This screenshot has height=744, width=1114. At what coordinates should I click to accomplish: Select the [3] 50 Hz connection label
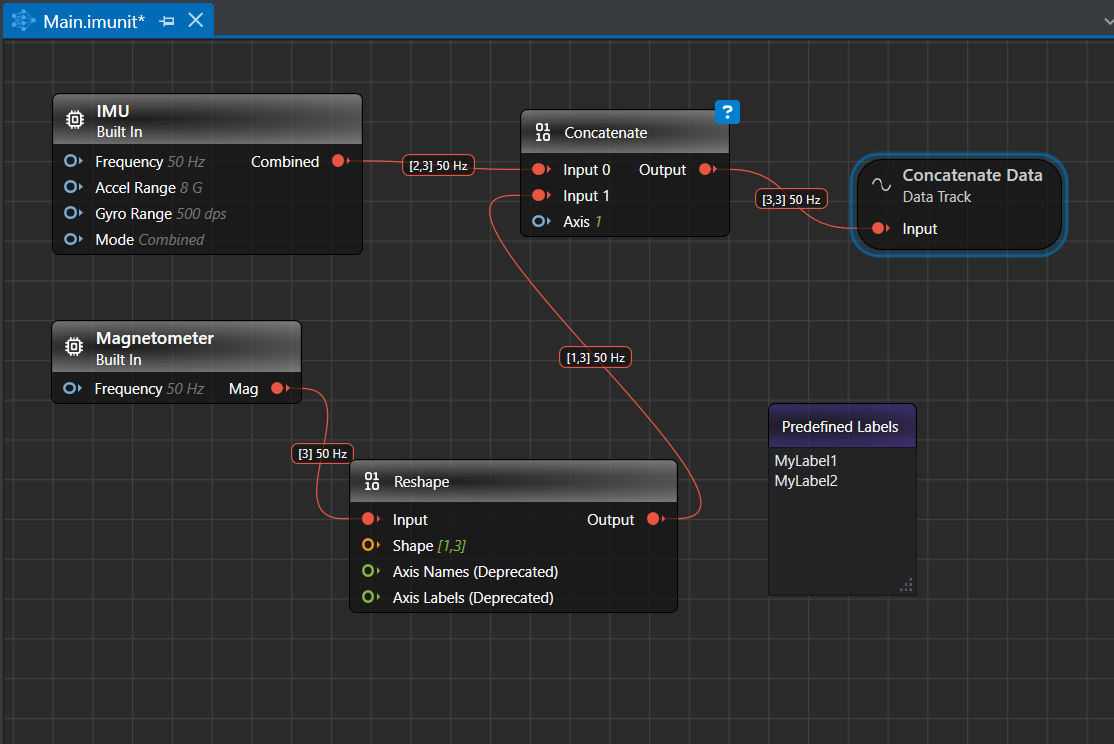(x=323, y=453)
